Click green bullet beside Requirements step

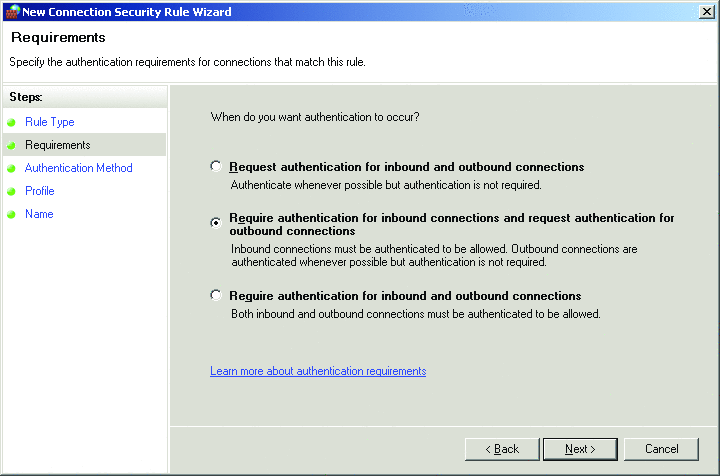coord(12,145)
